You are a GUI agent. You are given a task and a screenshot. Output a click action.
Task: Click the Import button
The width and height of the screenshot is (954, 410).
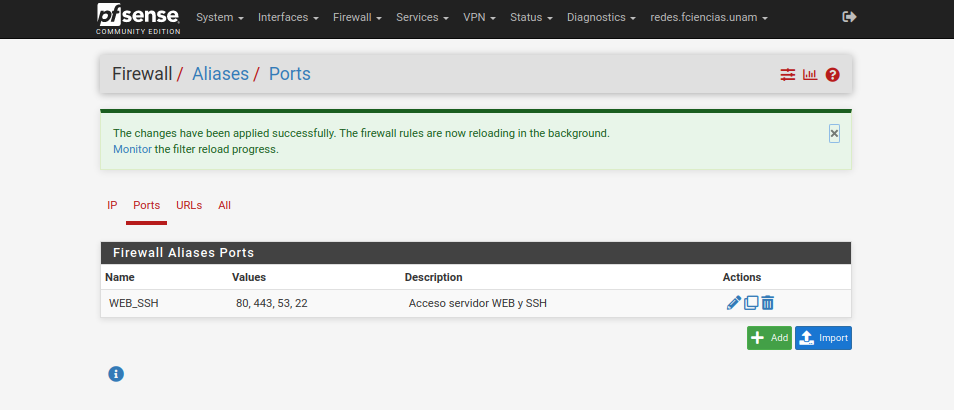(823, 338)
